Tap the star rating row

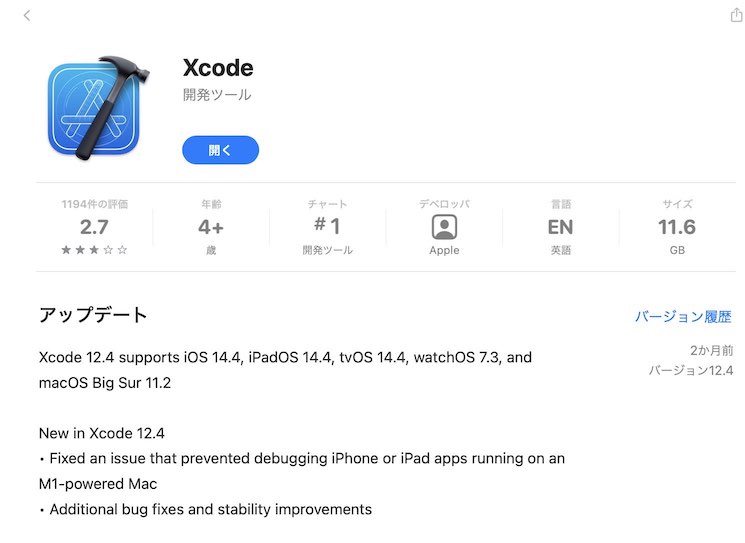(x=94, y=250)
